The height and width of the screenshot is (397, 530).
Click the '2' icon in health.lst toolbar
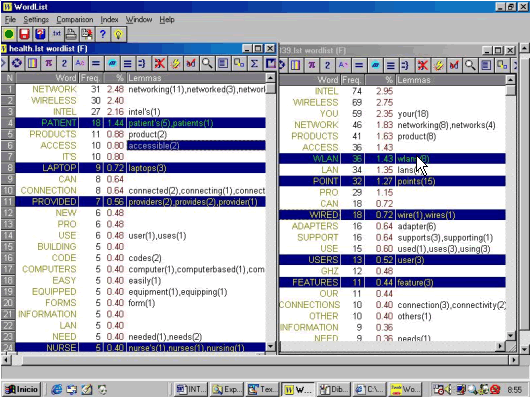coord(64,63)
